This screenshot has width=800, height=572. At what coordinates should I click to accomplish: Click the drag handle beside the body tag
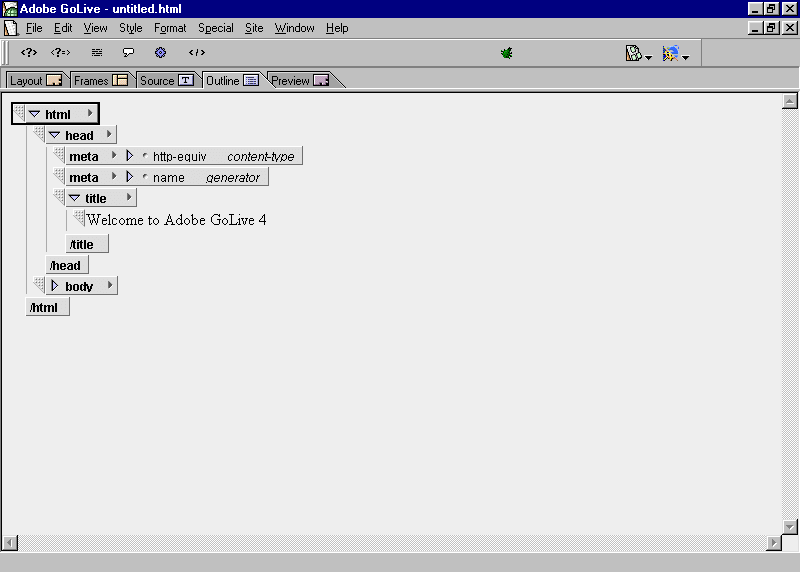[x=39, y=284]
